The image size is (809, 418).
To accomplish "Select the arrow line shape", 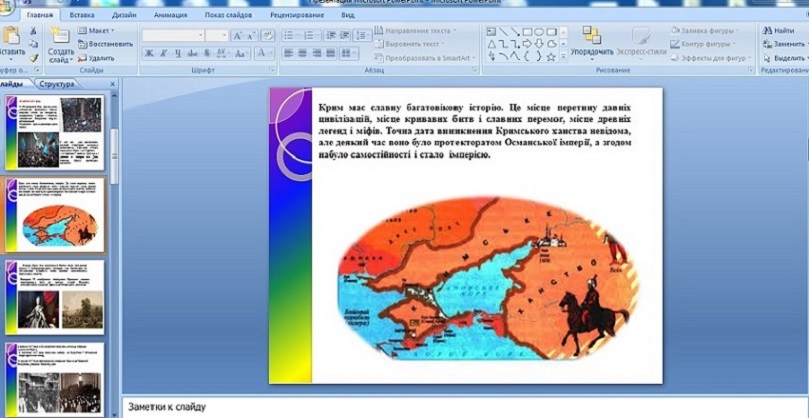I will (x=515, y=31).
